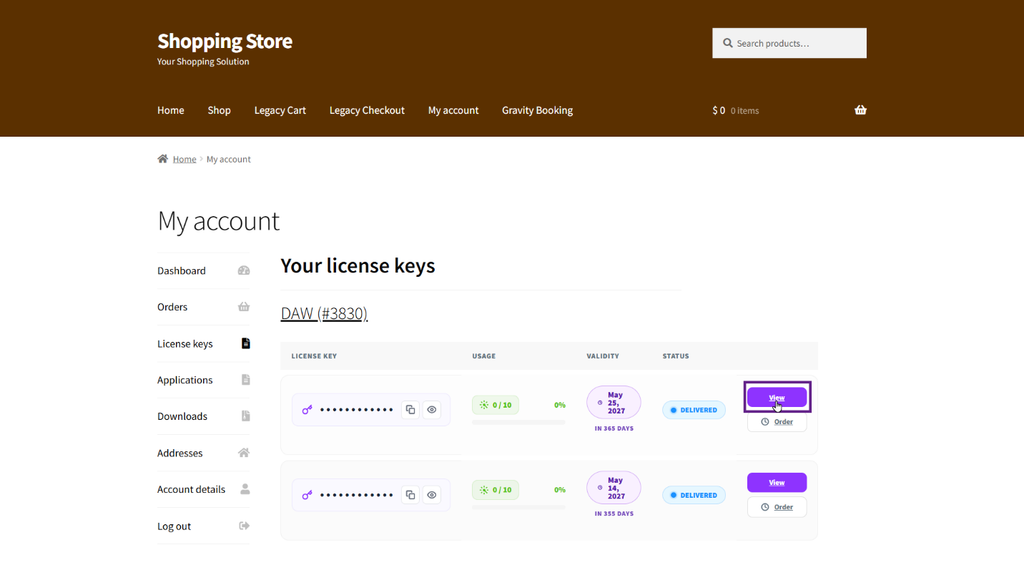Click the Downloads file icon
The width and height of the screenshot is (1024, 573).
point(246,416)
